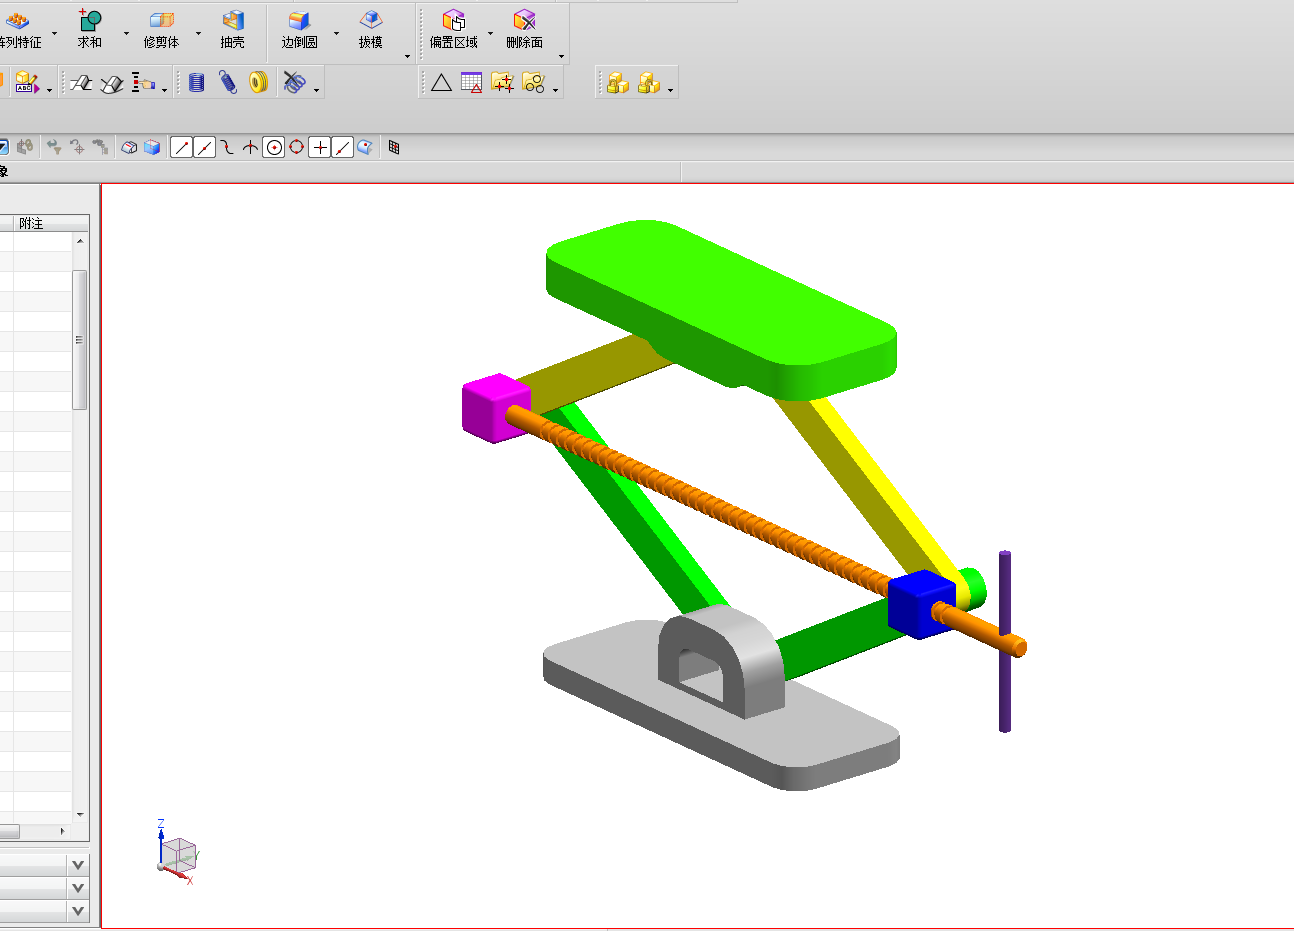Click the 删除面 (Delete Face) tool
The height and width of the screenshot is (931, 1294).
coord(524,21)
